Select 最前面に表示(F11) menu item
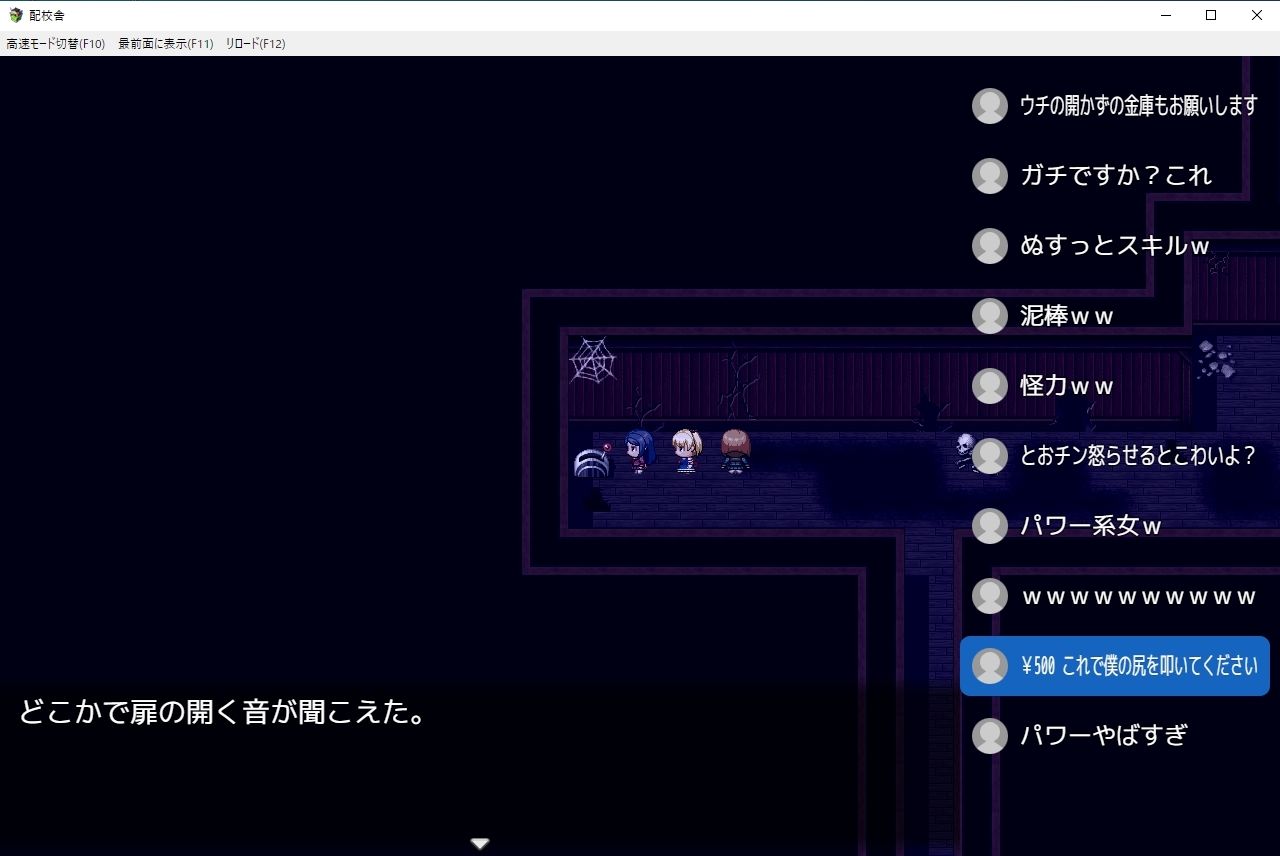This screenshot has width=1280, height=856. pyautogui.click(x=166, y=44)
